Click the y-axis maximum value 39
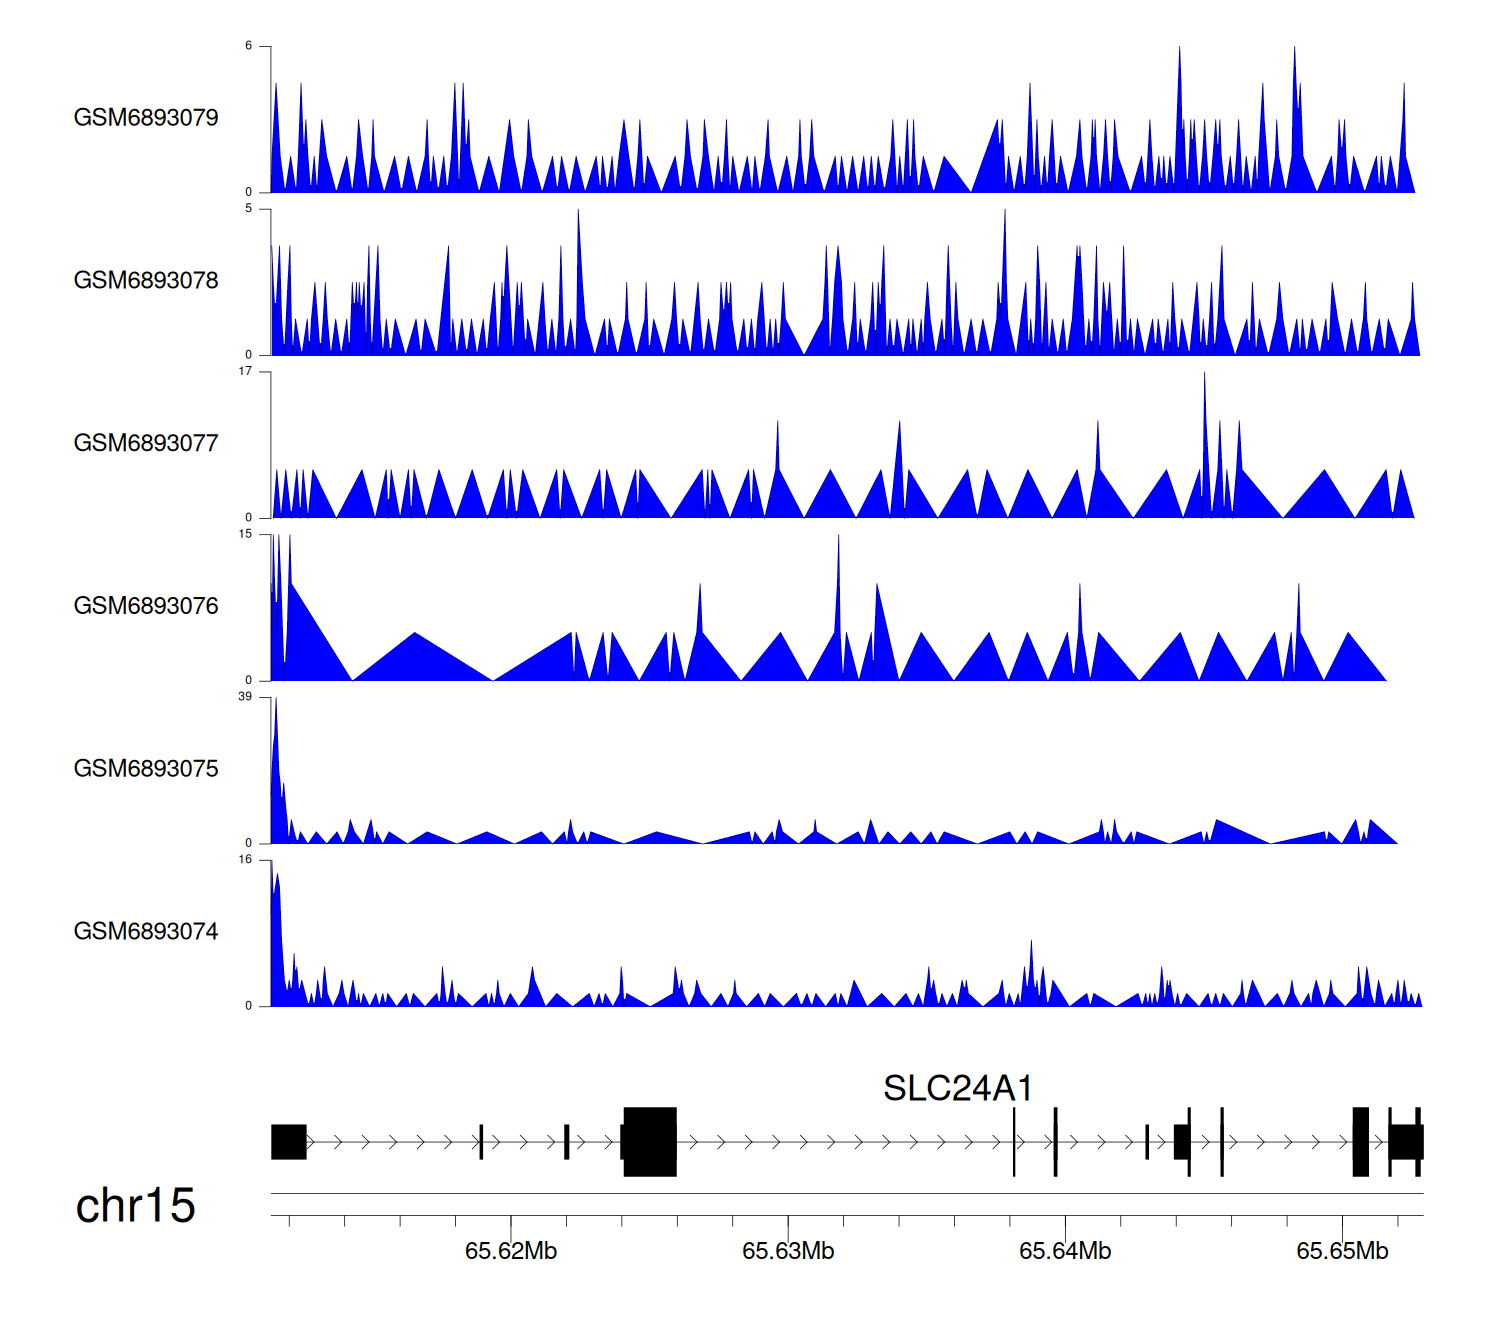 pyautogui.click(x=245, y=697)
